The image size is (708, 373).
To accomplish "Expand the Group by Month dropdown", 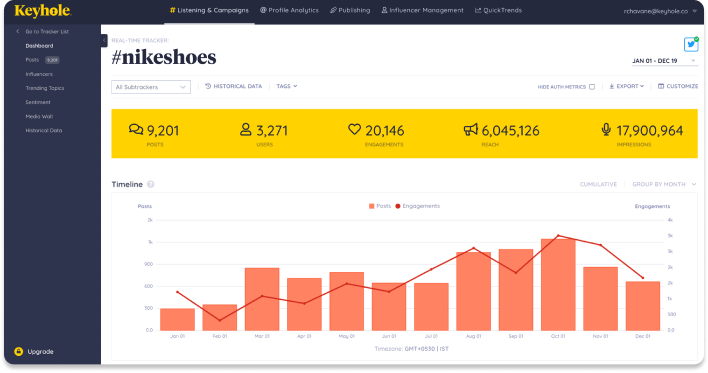I will (664, 184).
